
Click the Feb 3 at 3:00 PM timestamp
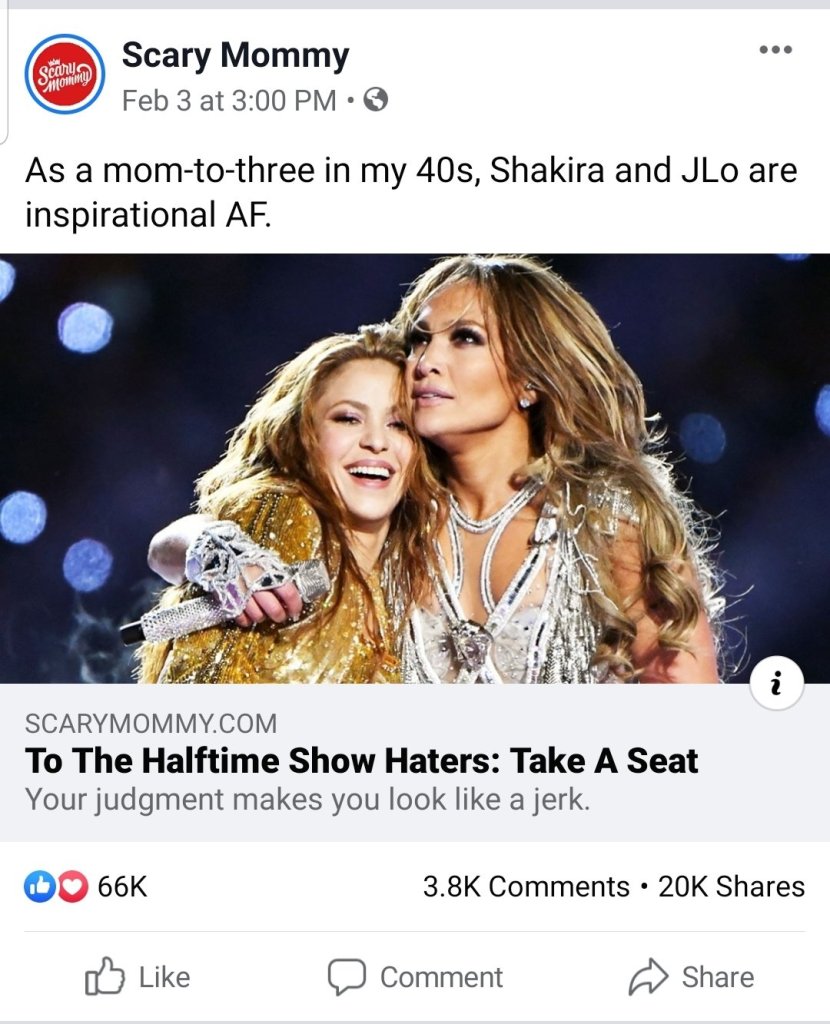[229, 101]
